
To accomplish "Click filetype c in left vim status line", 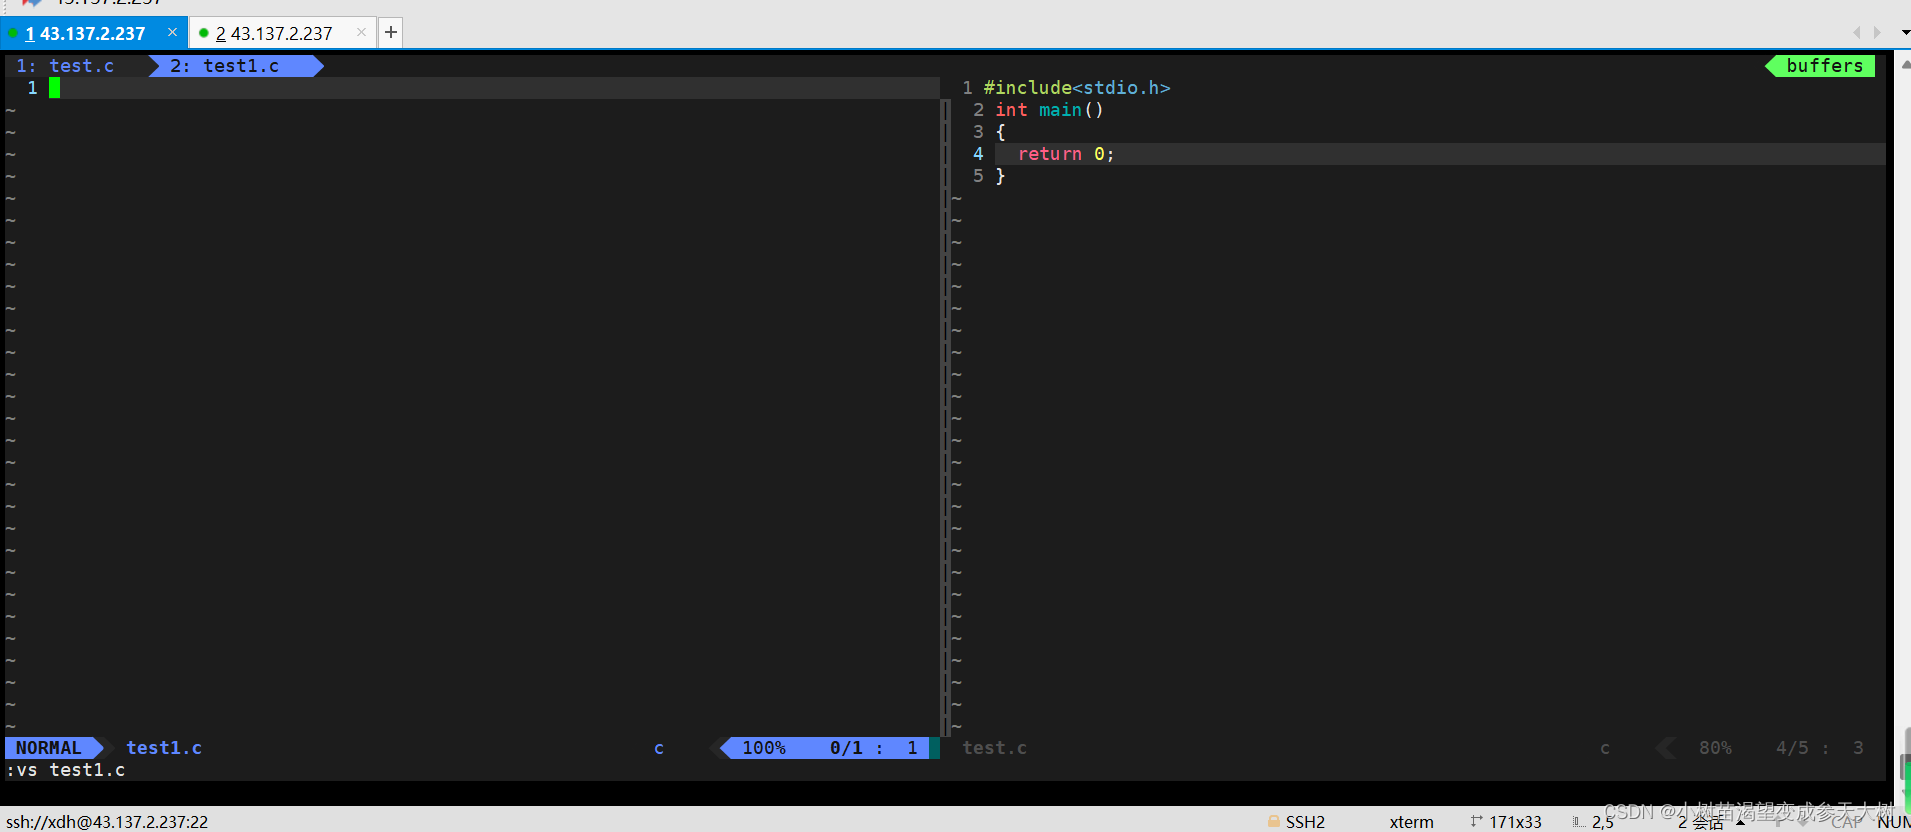I will pyautogui.click(x=659, y=748).
